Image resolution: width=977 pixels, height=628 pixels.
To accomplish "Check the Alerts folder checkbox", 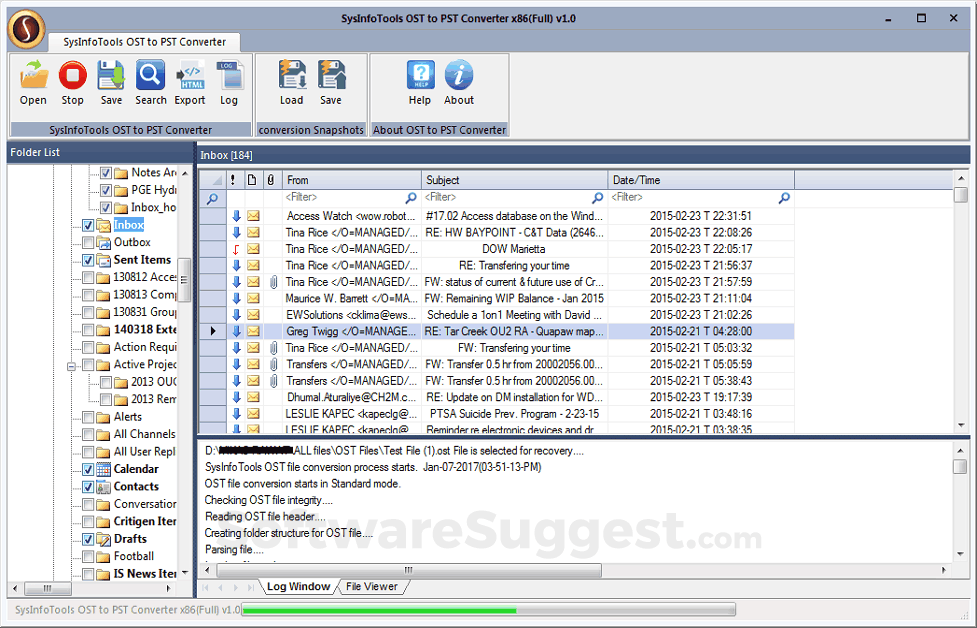I will tap(88, 417).
